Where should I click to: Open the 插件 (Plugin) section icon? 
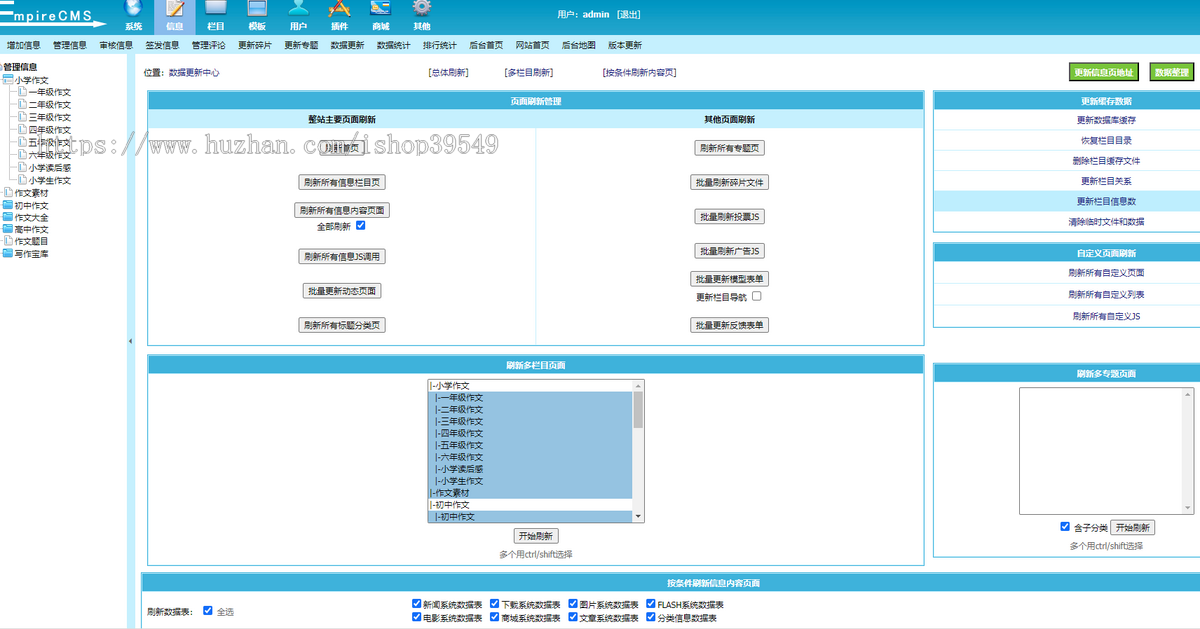tap(339, 11)
